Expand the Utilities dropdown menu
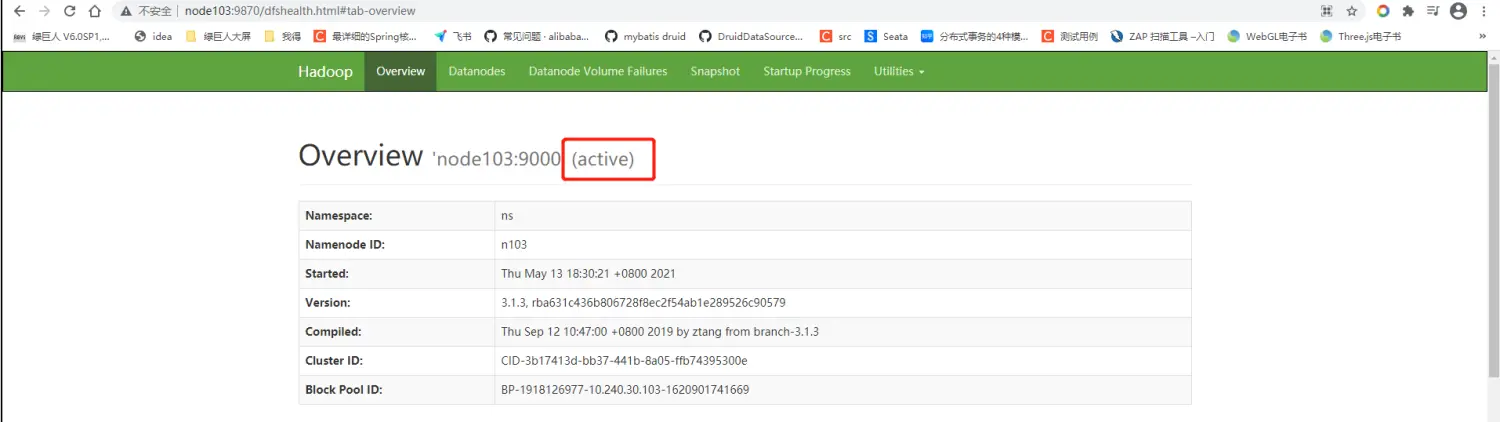This screenshot has width=1500, height=422. coord(898,71)
